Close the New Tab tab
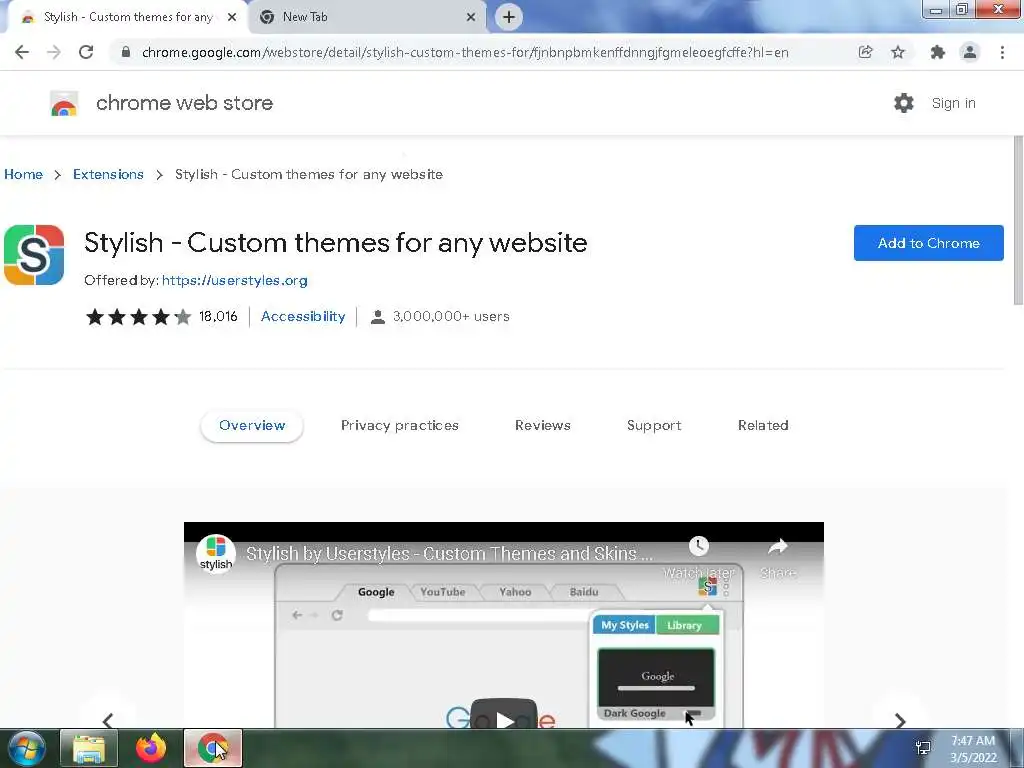 [471, 17]
